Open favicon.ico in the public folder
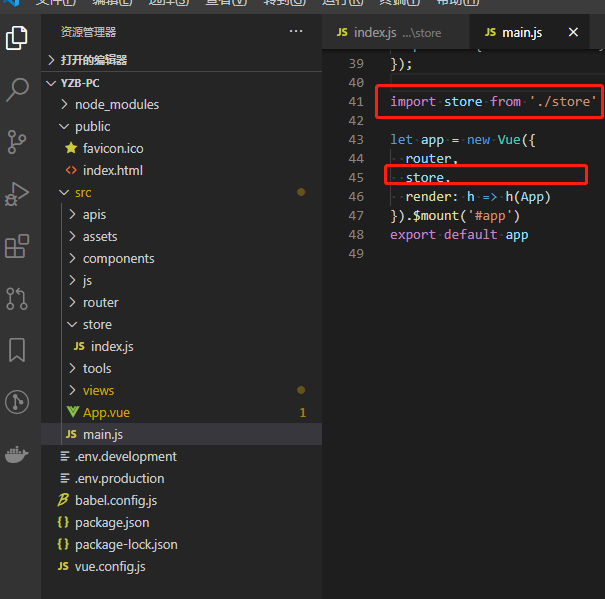 112,148
